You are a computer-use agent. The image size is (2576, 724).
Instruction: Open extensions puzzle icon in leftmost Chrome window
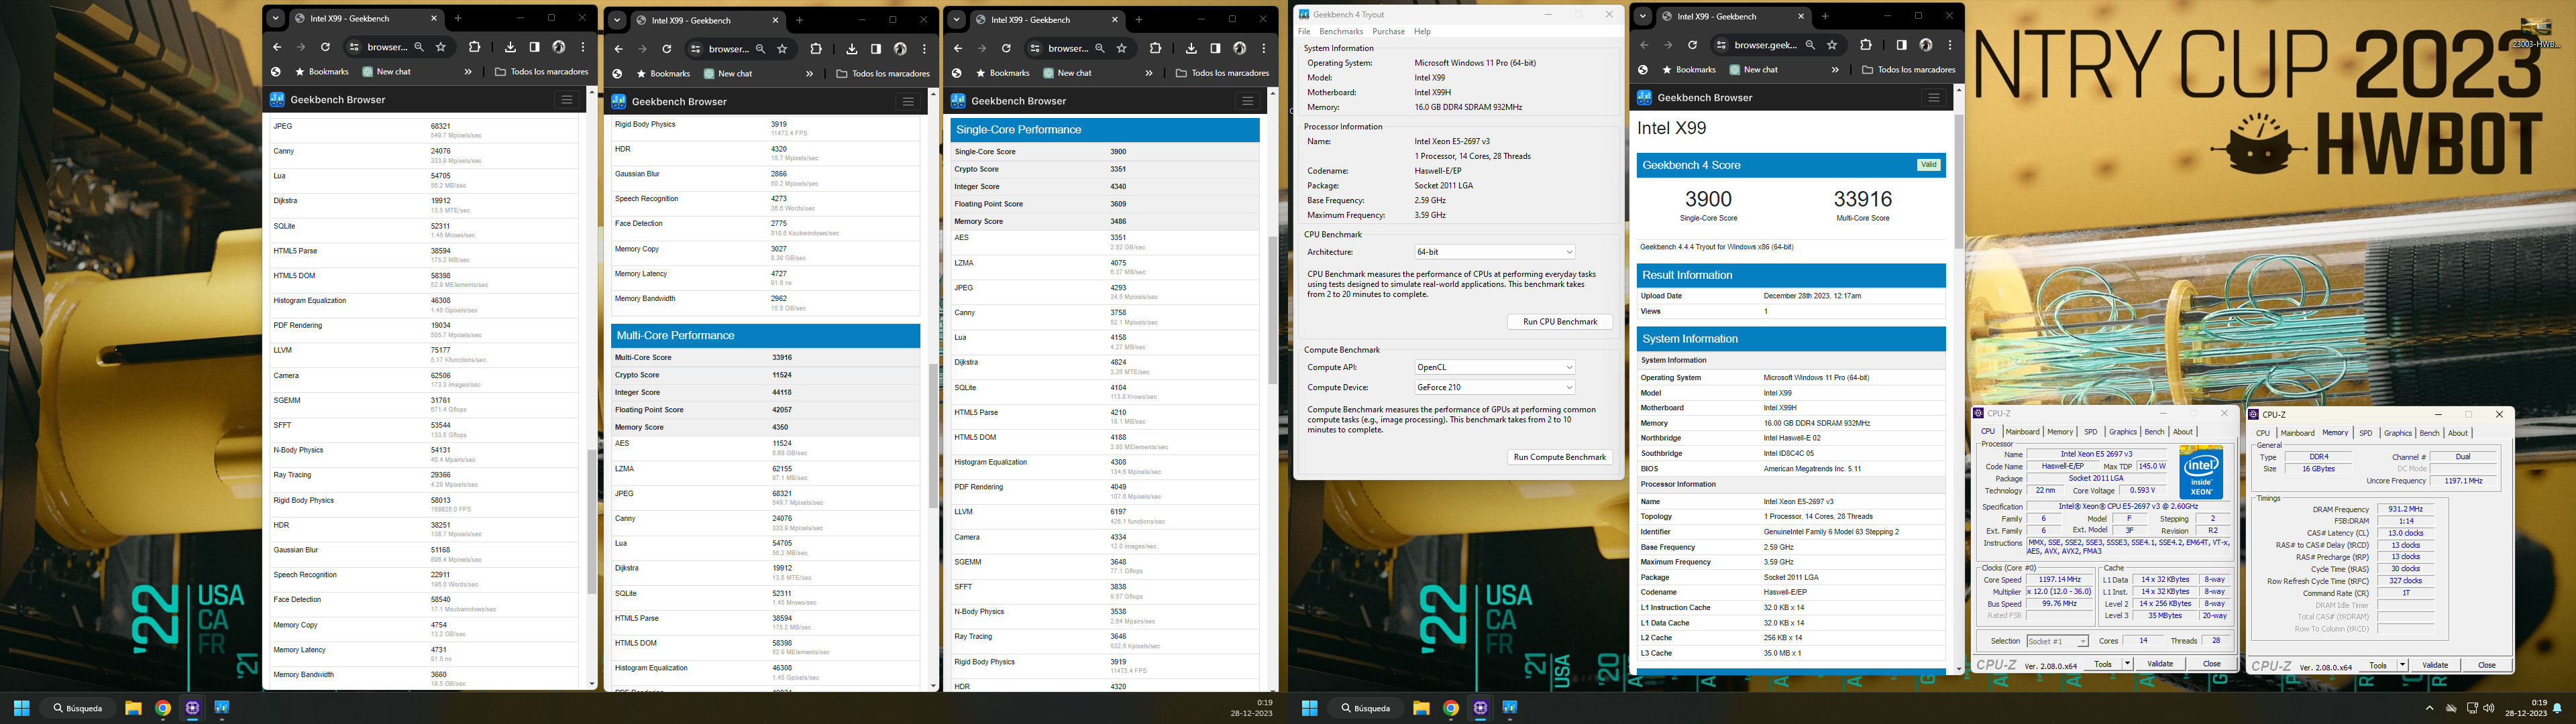point(475,47)
